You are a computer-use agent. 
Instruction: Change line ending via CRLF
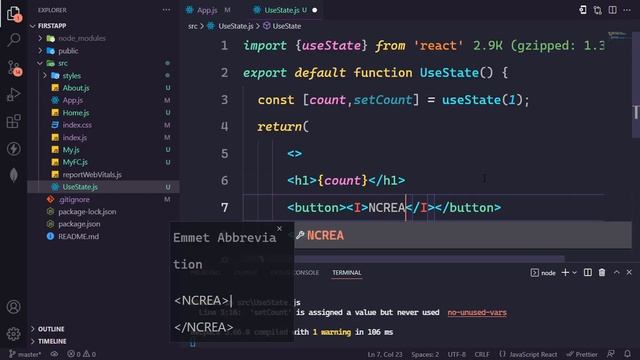[482, 354]
